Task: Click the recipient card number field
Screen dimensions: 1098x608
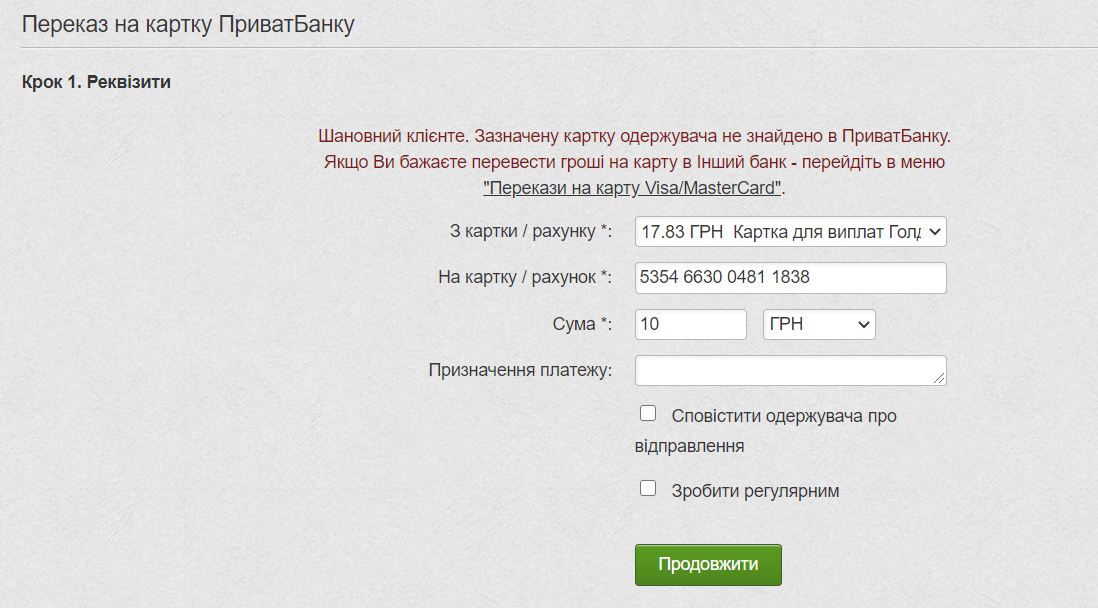Action: click(791, 278)
